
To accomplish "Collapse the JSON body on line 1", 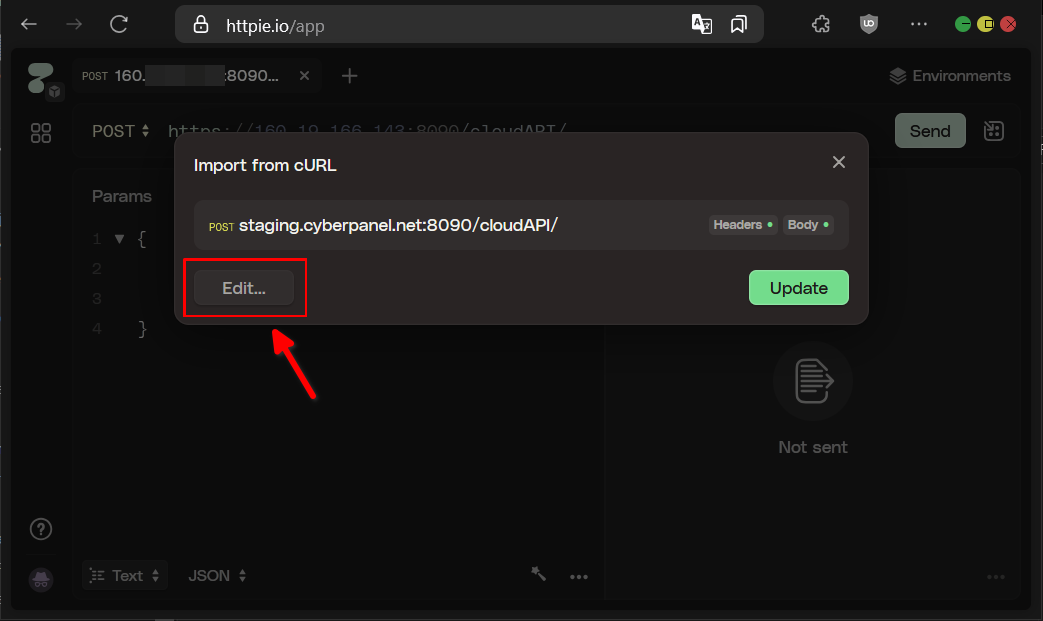I will tap(120, 239).
